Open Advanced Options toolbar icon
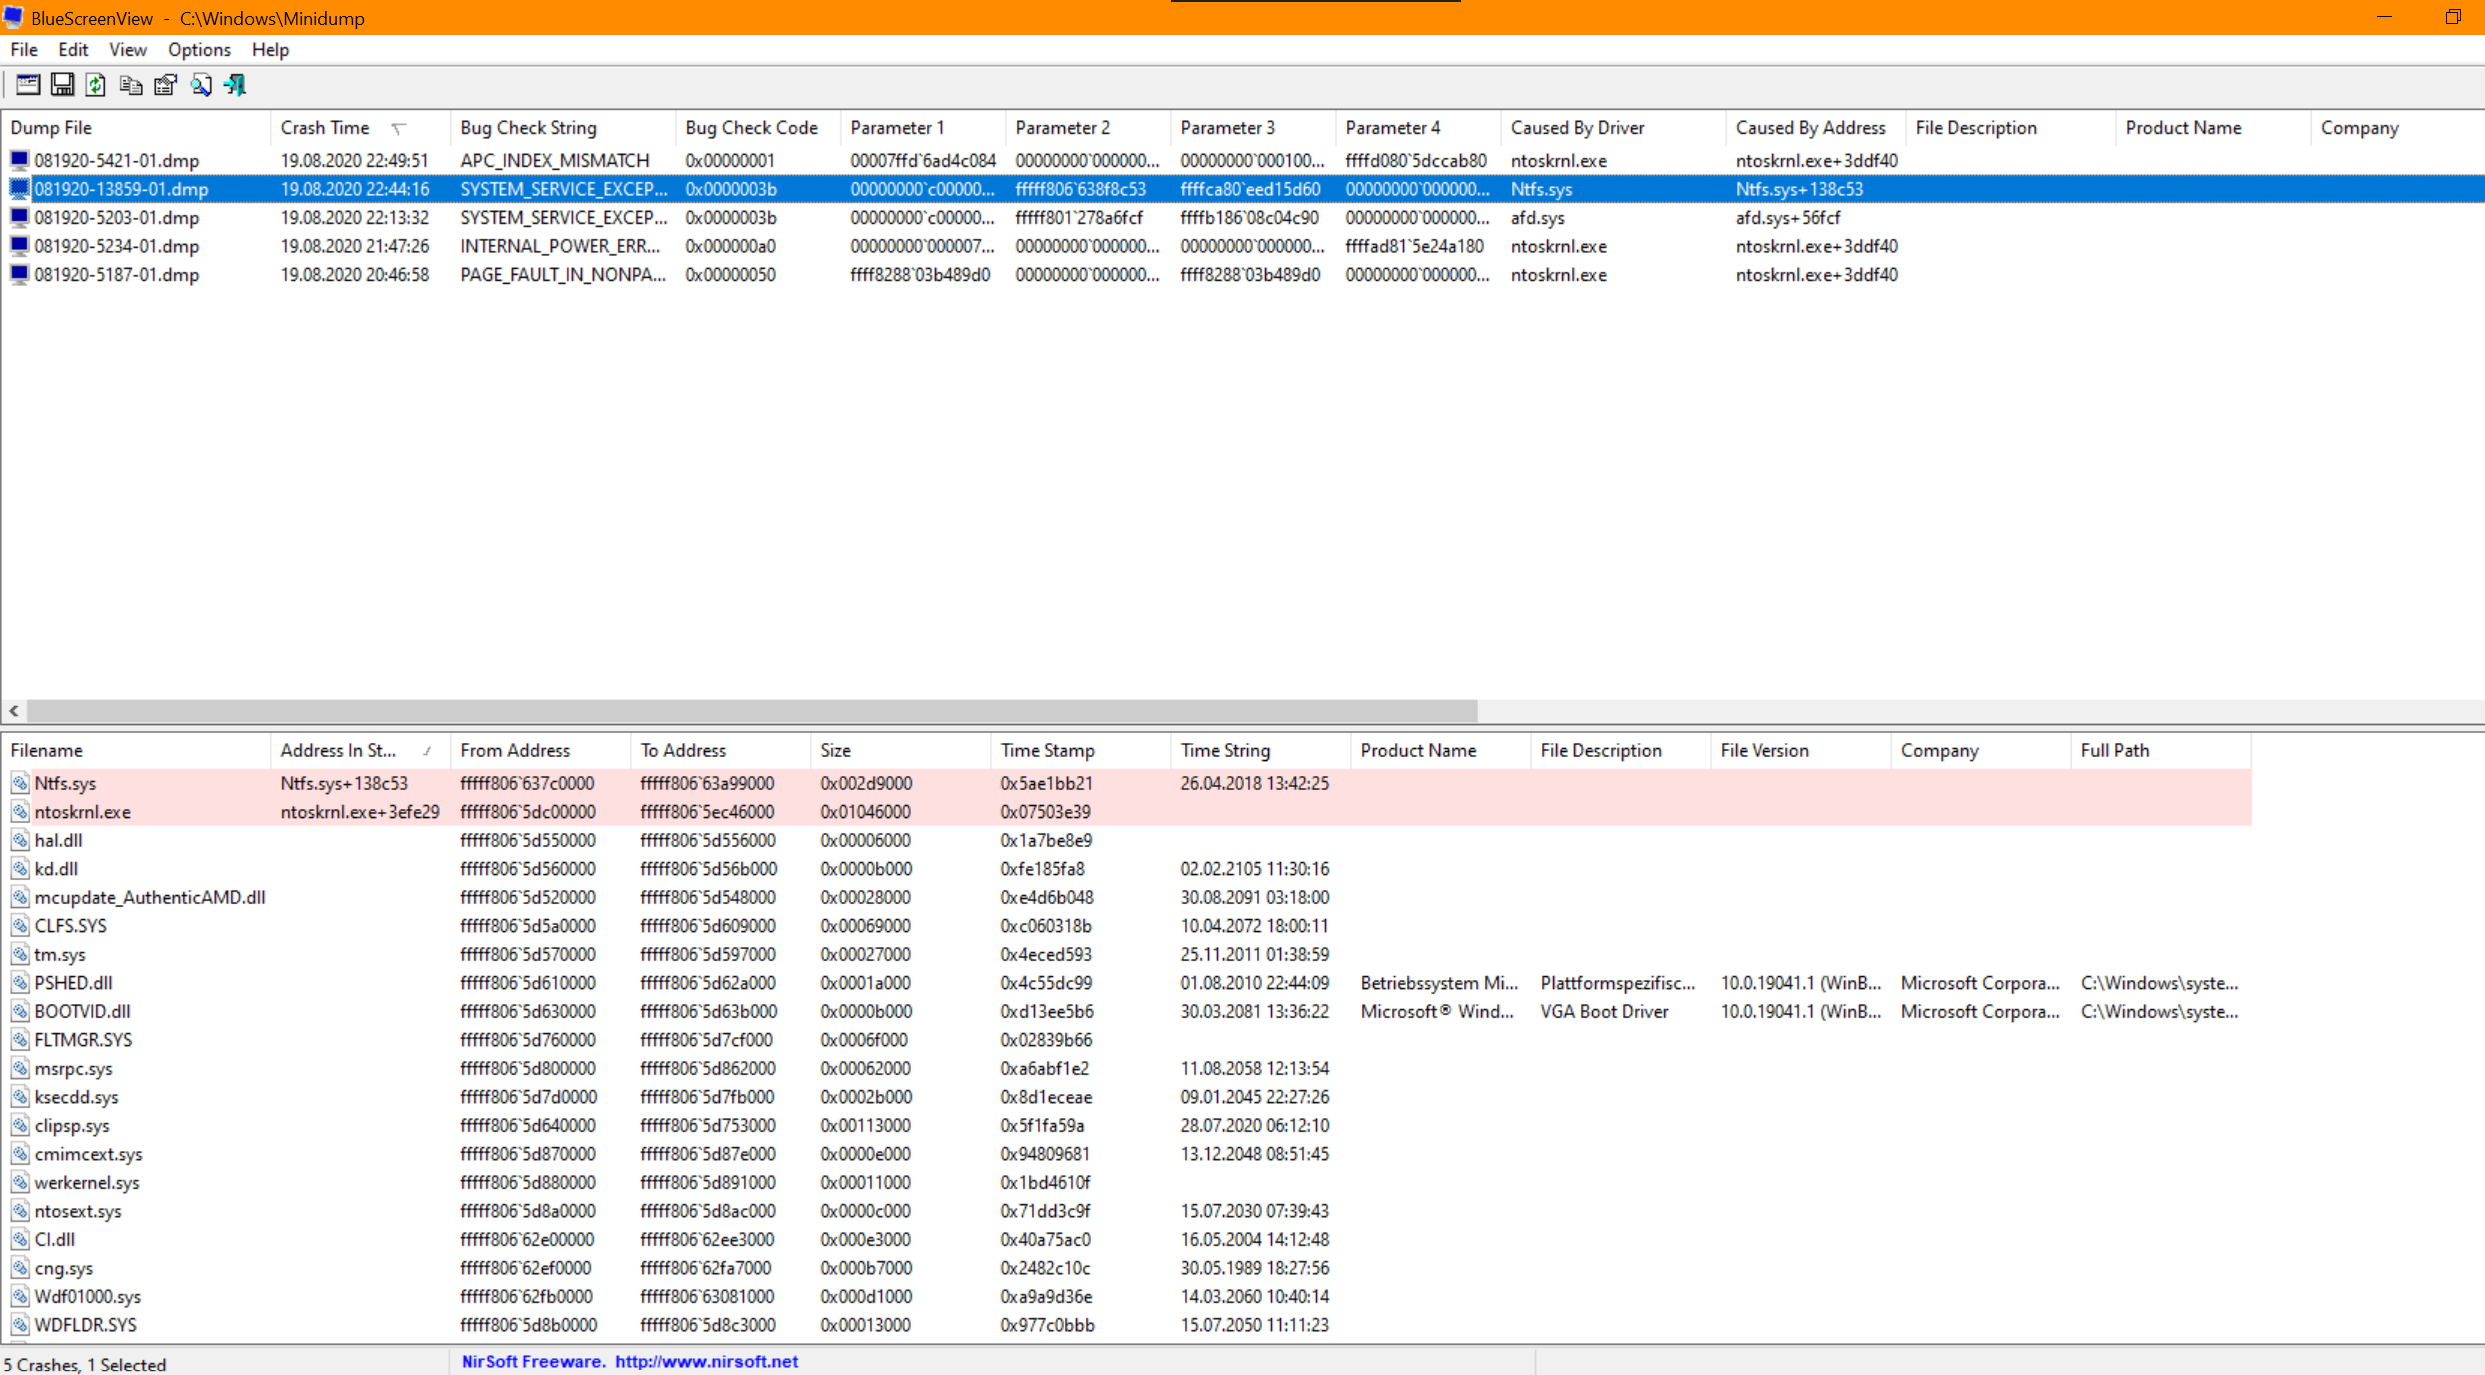The image size is (2485, 1375). [28, 85]
